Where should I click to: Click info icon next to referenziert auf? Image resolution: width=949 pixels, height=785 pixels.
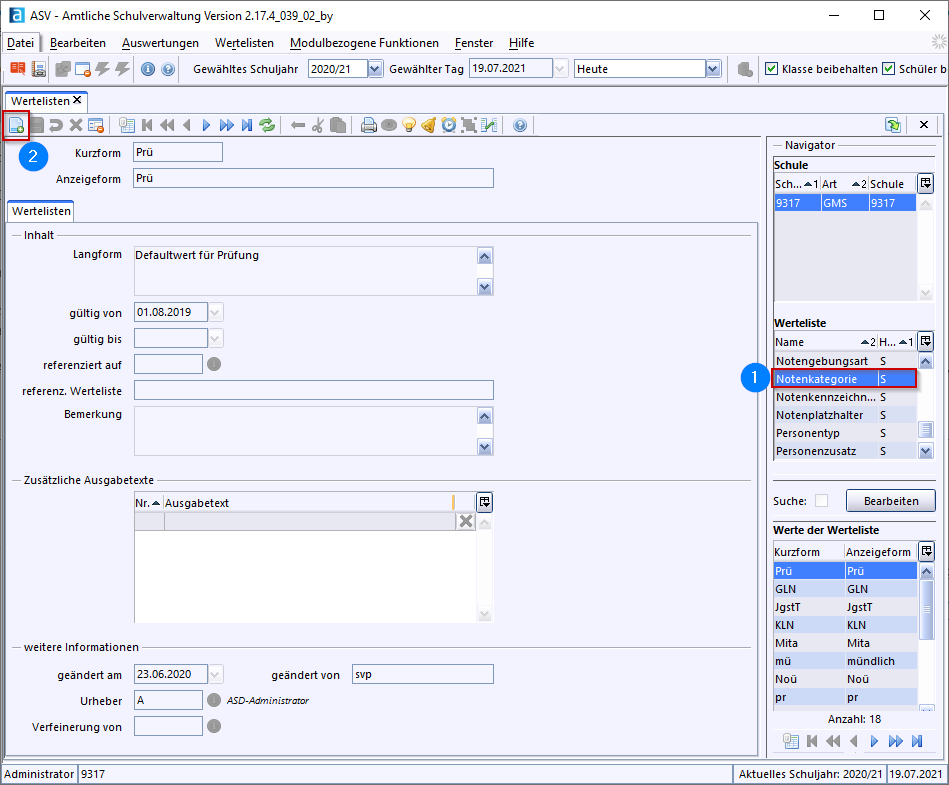pos(214,364)
